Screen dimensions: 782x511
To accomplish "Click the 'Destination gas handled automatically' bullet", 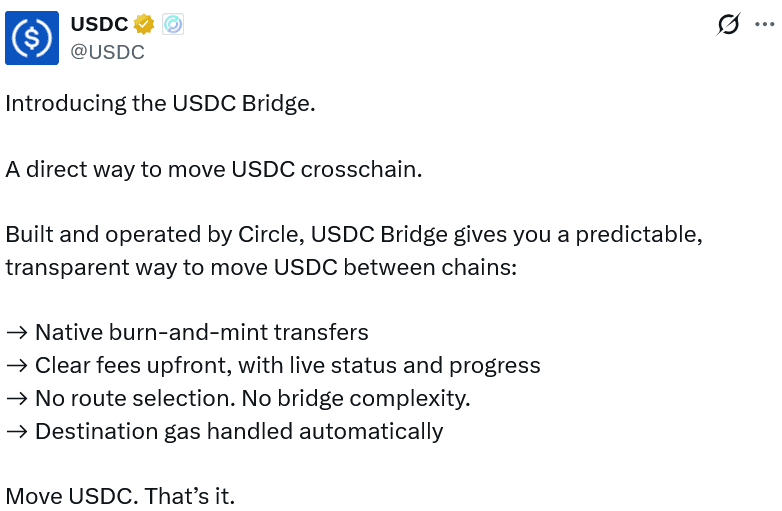I will 238,431.
